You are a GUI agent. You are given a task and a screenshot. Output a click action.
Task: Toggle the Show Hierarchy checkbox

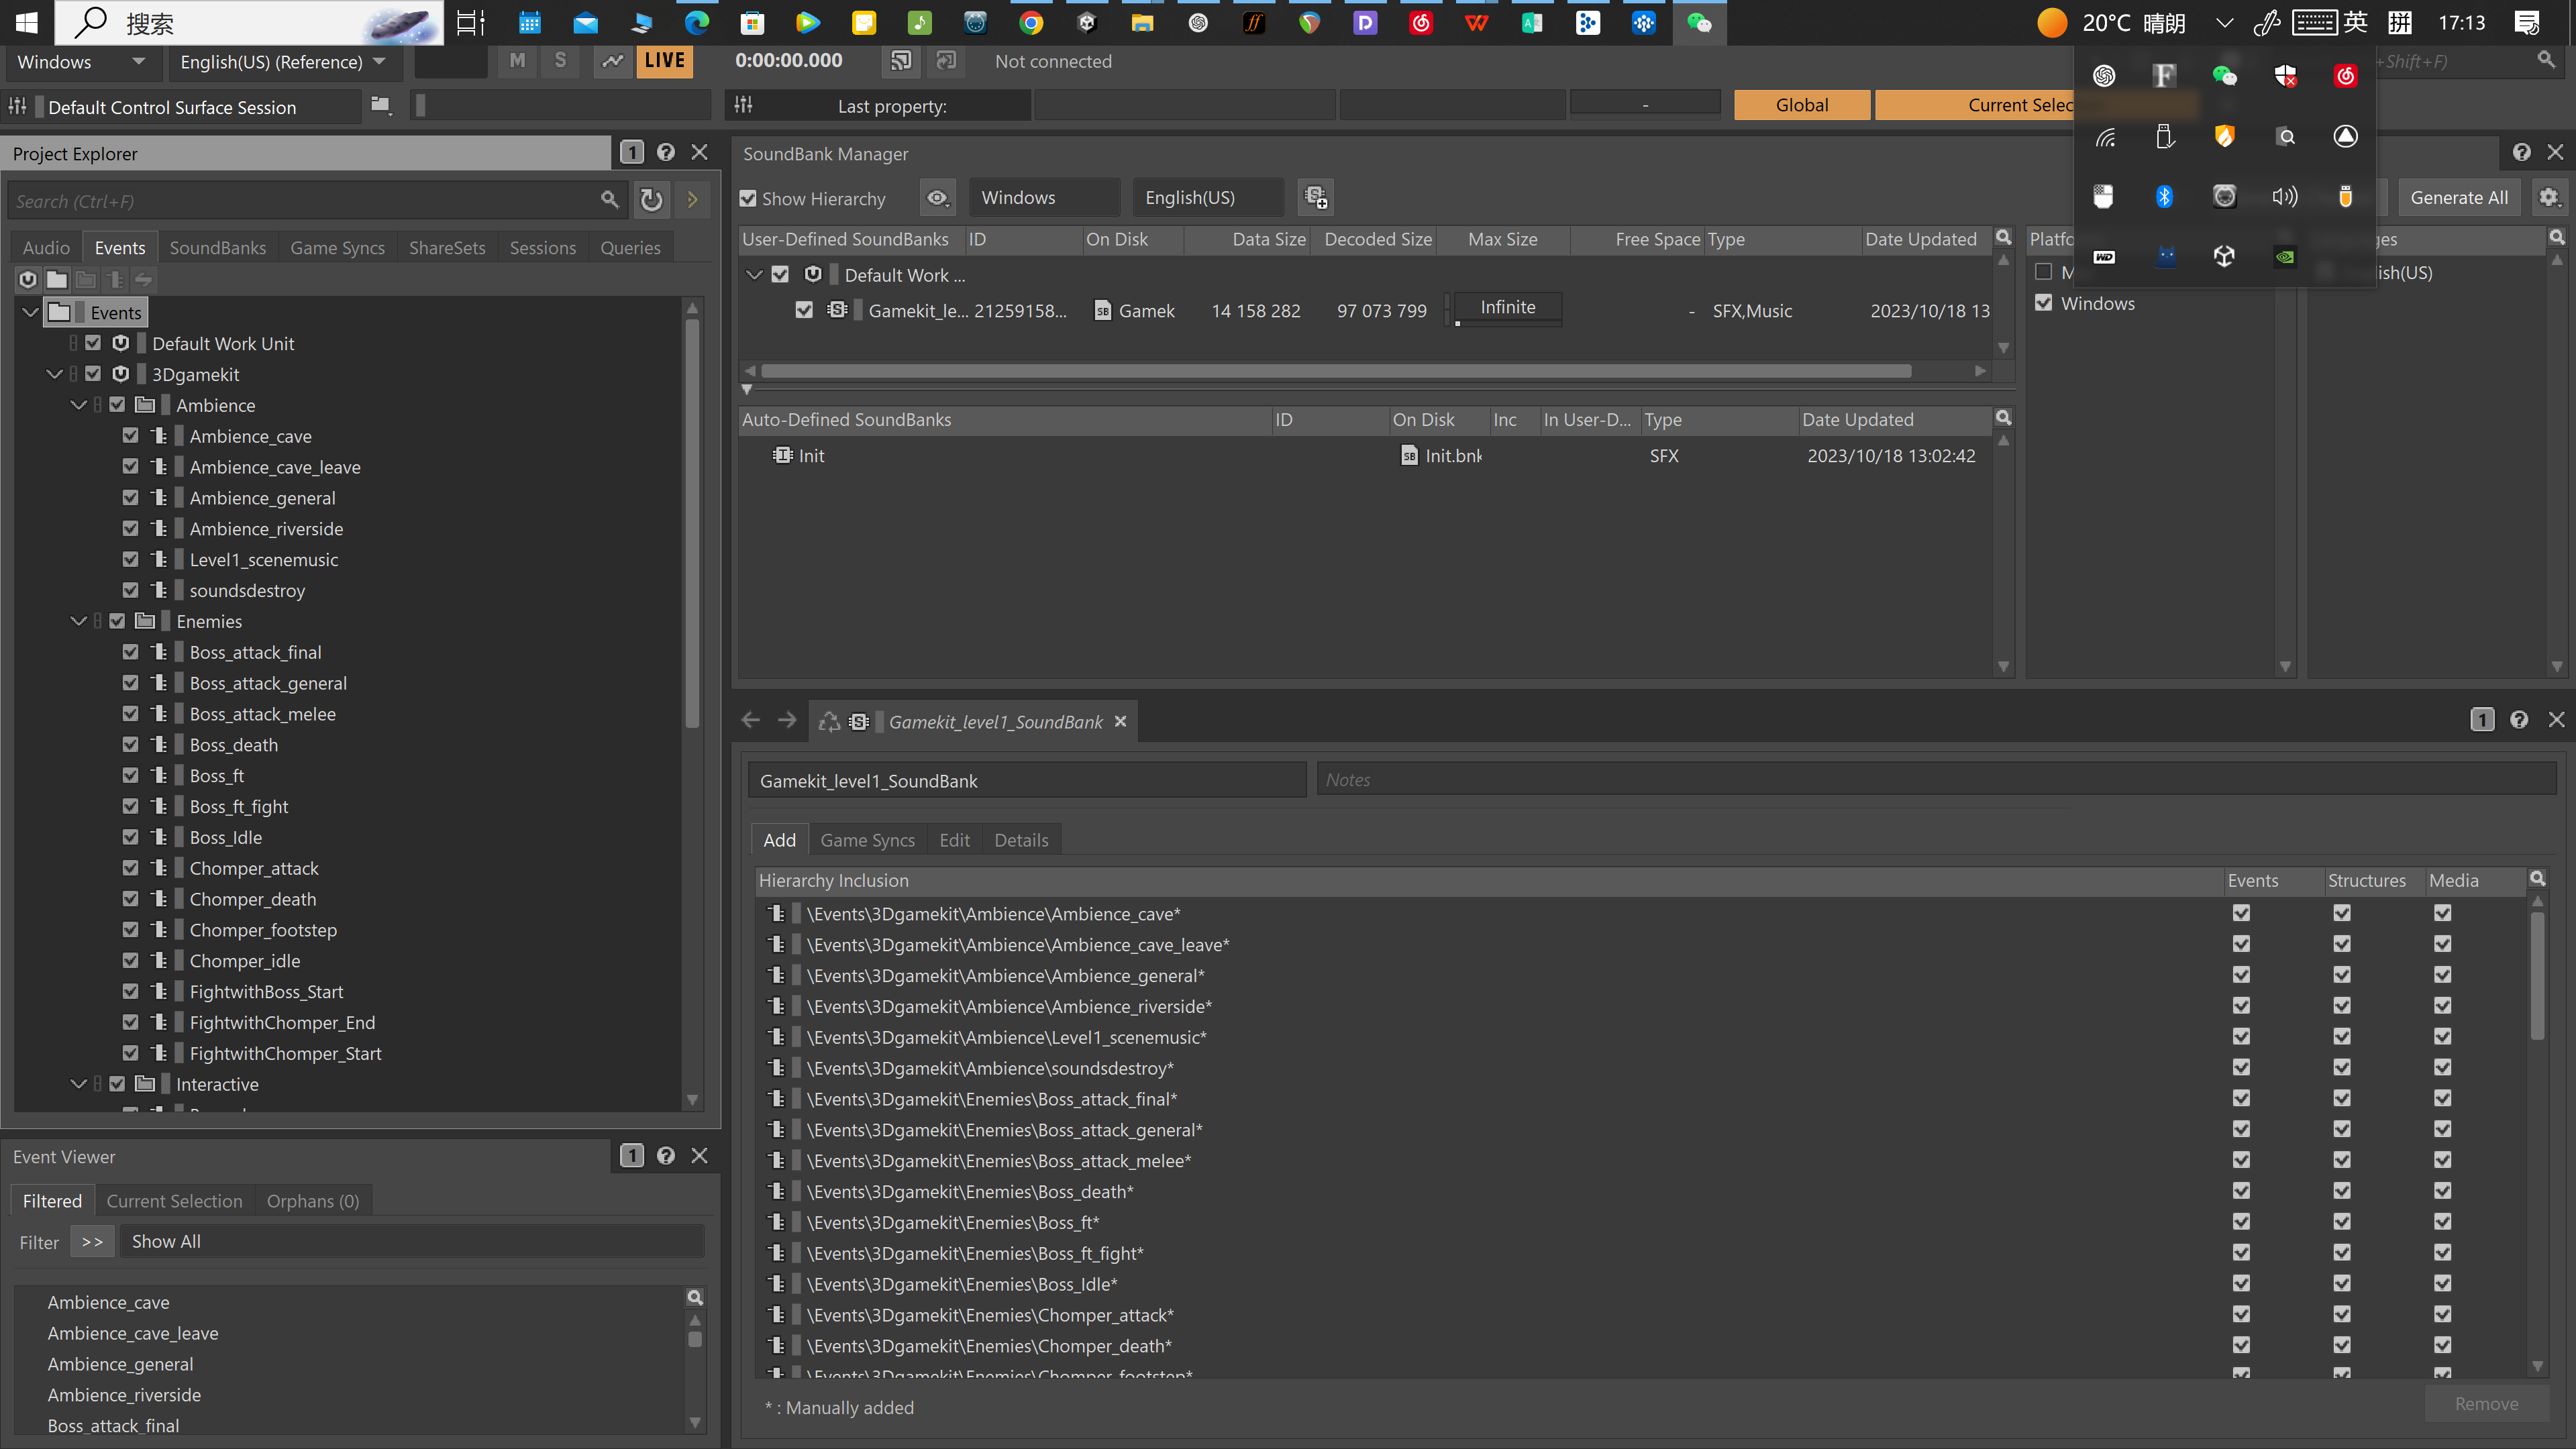748,199
